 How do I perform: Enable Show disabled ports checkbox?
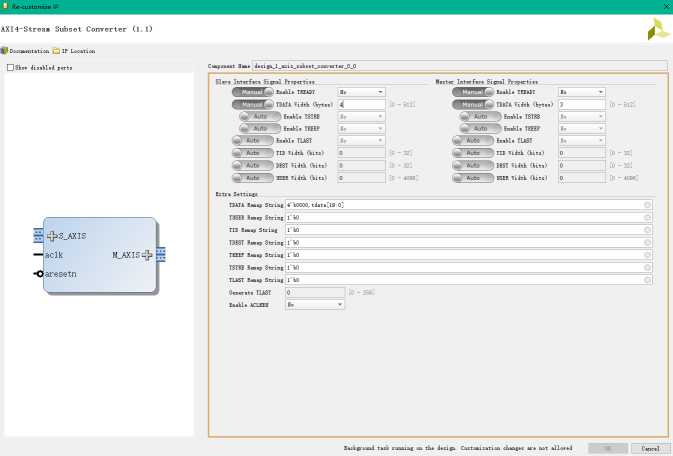(x=10, y=68)
